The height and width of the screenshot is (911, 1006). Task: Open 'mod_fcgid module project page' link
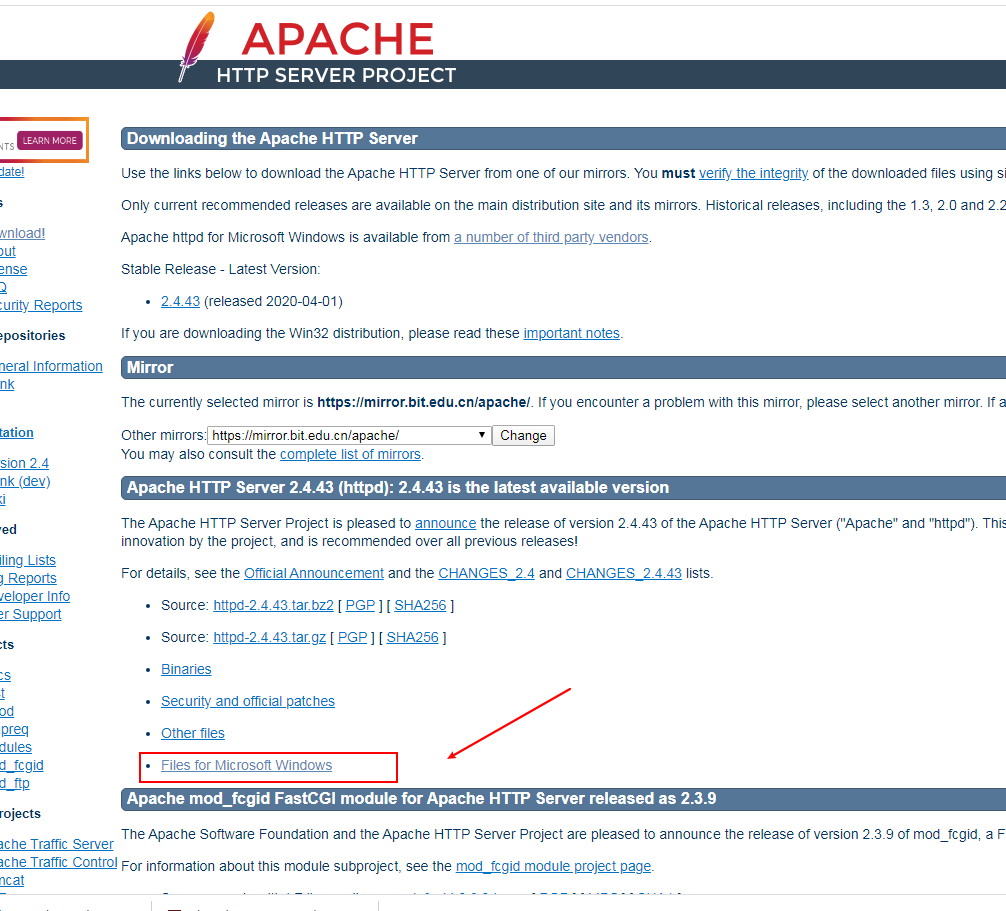click(x=553, y=867)
